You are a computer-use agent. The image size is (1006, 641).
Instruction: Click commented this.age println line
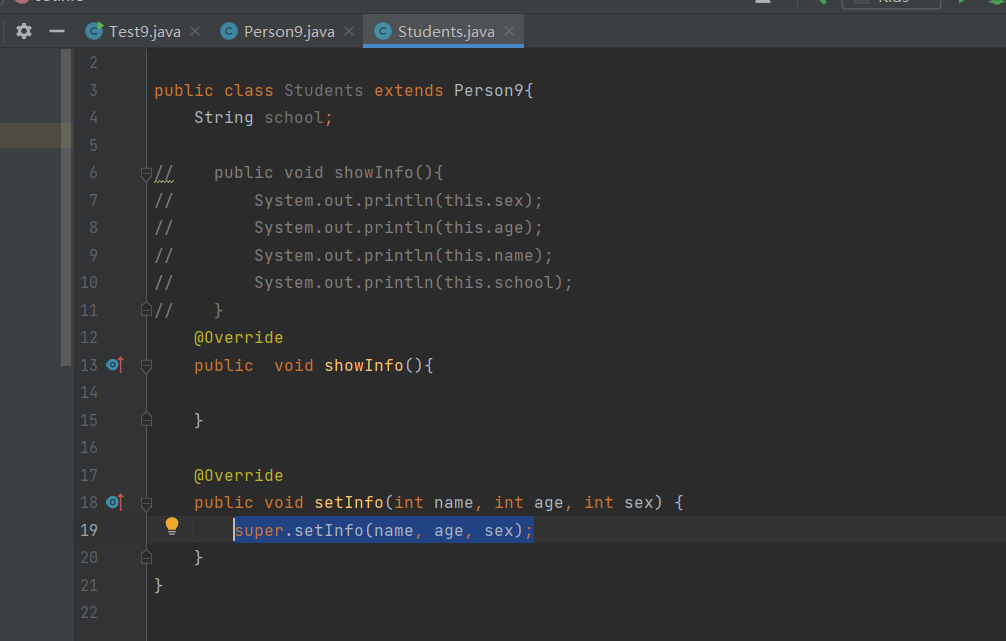click(x=398, y=228)
